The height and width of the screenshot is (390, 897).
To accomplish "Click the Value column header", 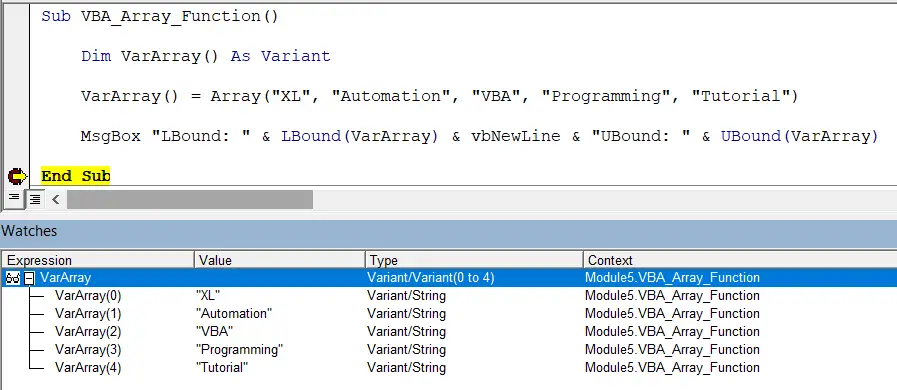I will click(x=280, y=260).
